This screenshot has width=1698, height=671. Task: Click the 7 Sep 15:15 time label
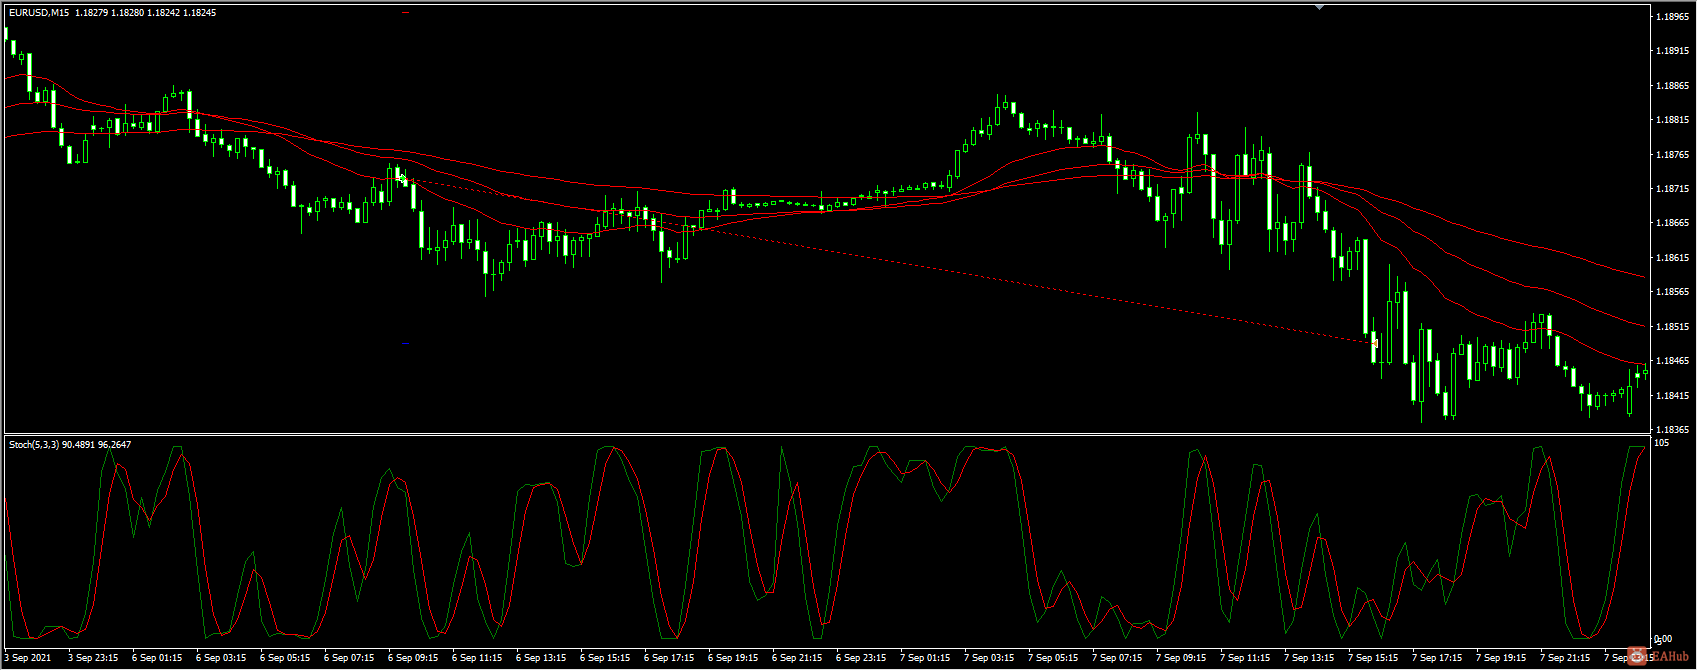(x=1373, y=658)
